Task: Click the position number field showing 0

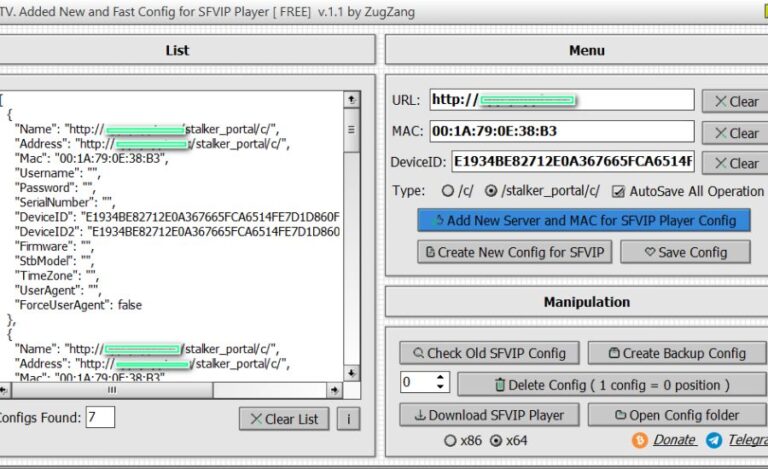Action: point(417,382)
